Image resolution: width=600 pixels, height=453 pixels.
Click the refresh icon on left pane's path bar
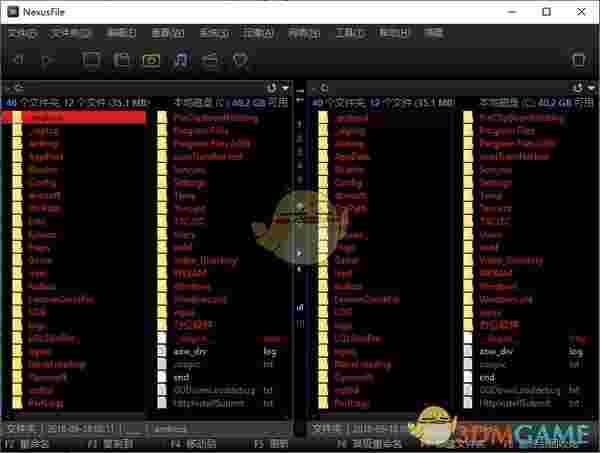point(271,88)
